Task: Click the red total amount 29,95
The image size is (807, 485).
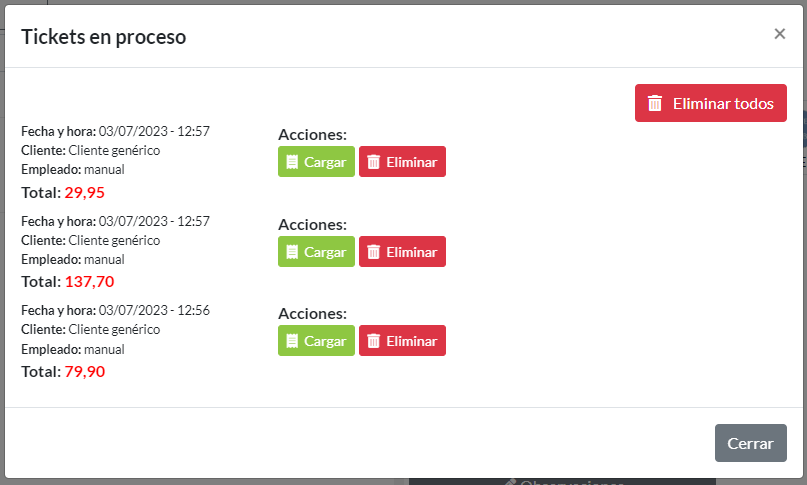Action: click(85, 192)
